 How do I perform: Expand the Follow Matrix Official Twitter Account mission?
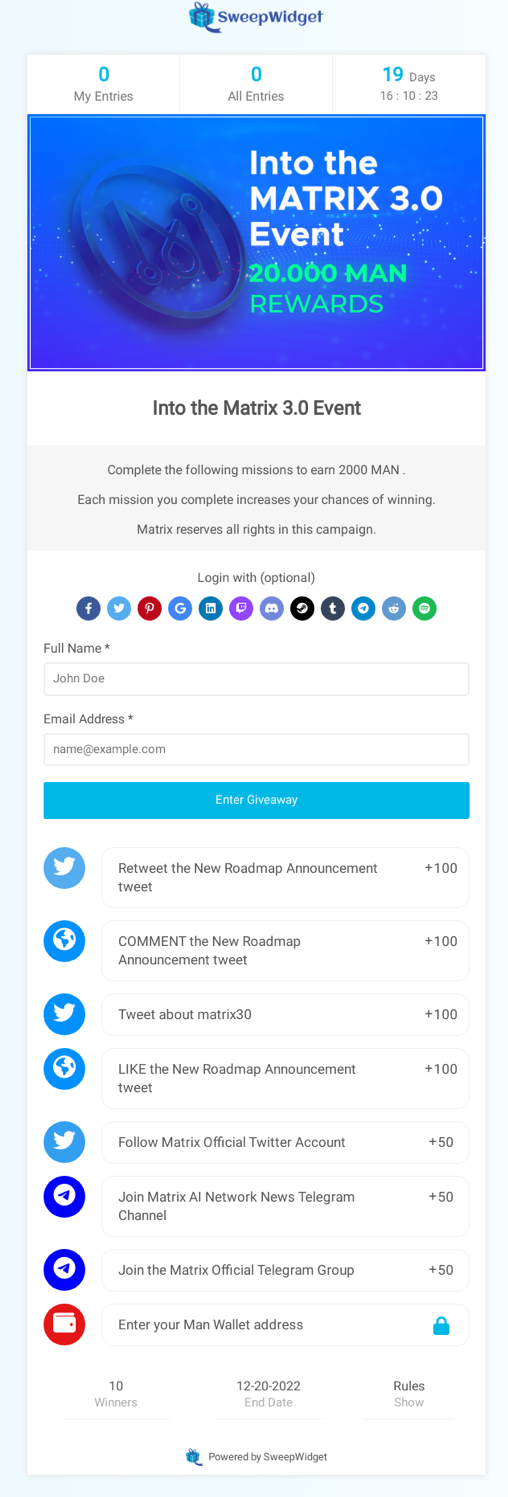click(x=285, y=1142)
